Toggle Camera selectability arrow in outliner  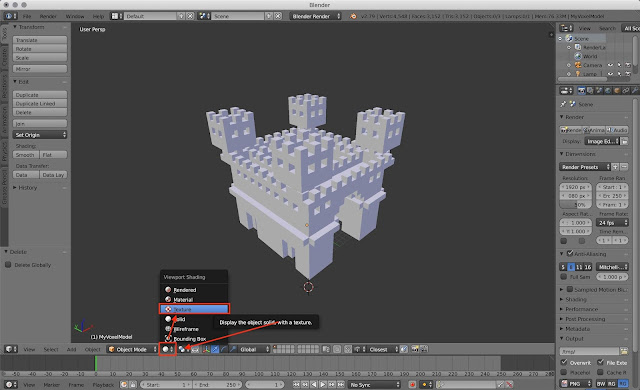619,65
